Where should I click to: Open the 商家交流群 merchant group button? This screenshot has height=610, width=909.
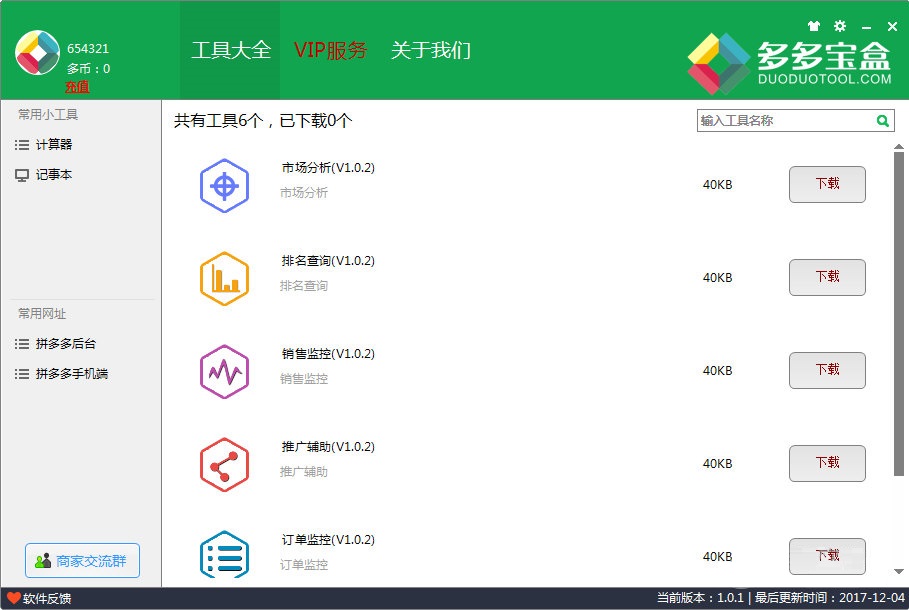point(81,561)
